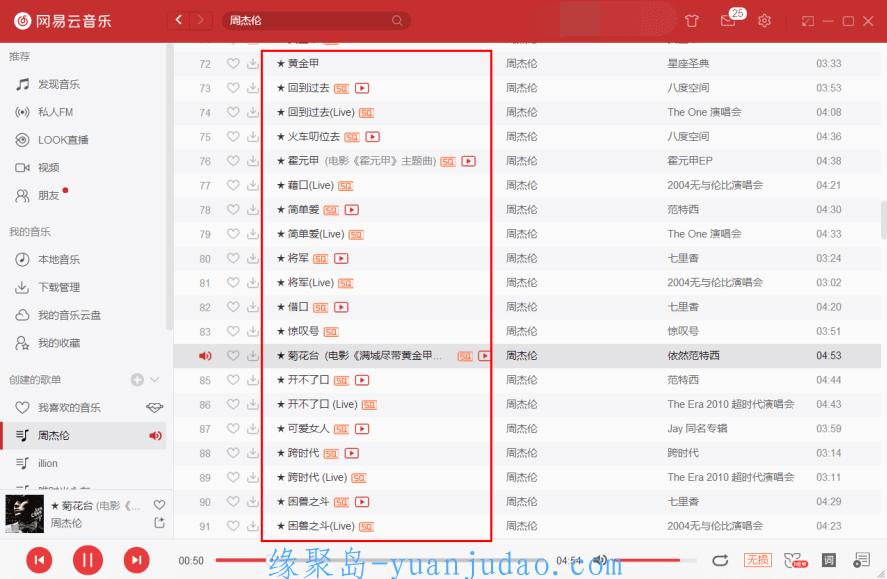
Task: Open LOOK直播 in the sidebar
Action: pos(51,140)
